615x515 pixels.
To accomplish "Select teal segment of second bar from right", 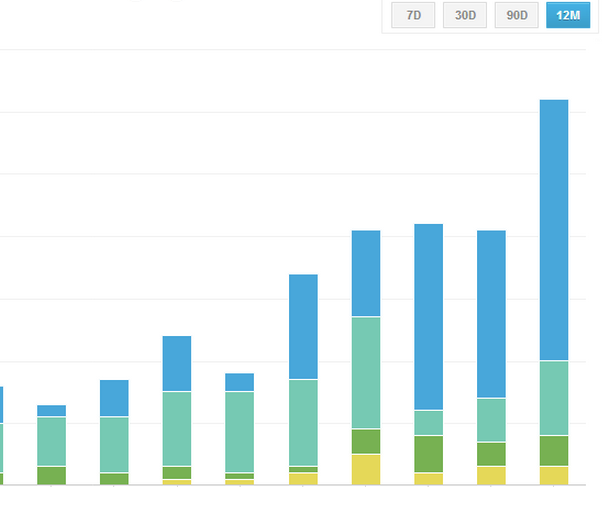I will tap(491, 420).
